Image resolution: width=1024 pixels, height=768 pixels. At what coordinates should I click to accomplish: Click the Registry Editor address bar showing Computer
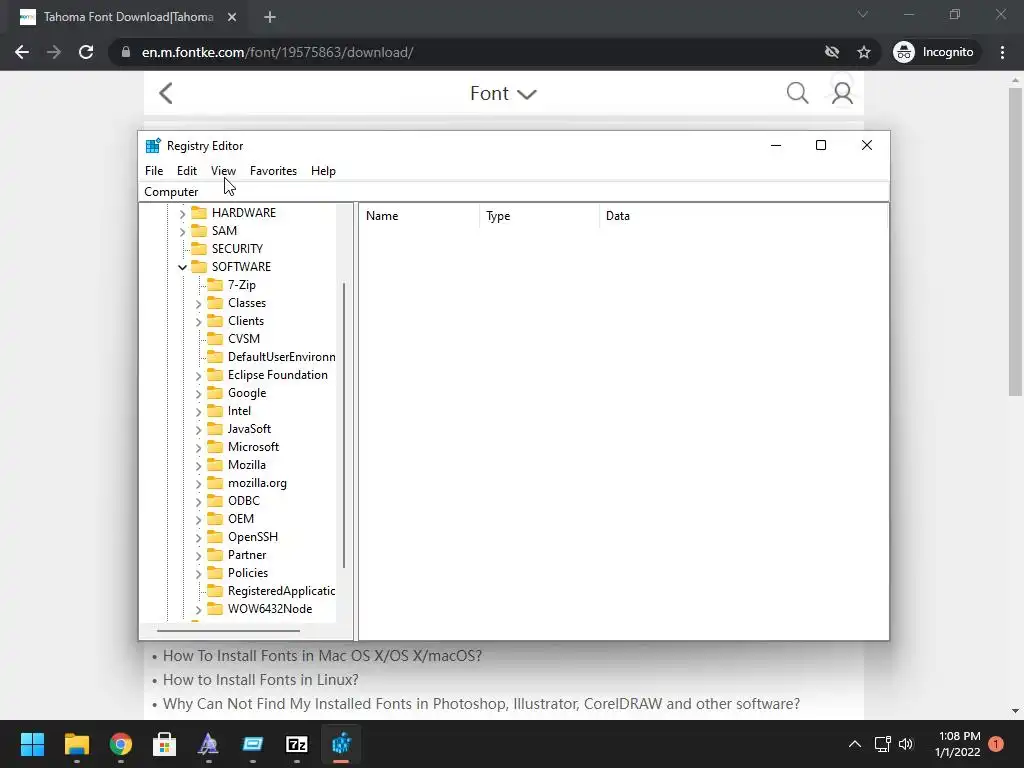point(514,191)
